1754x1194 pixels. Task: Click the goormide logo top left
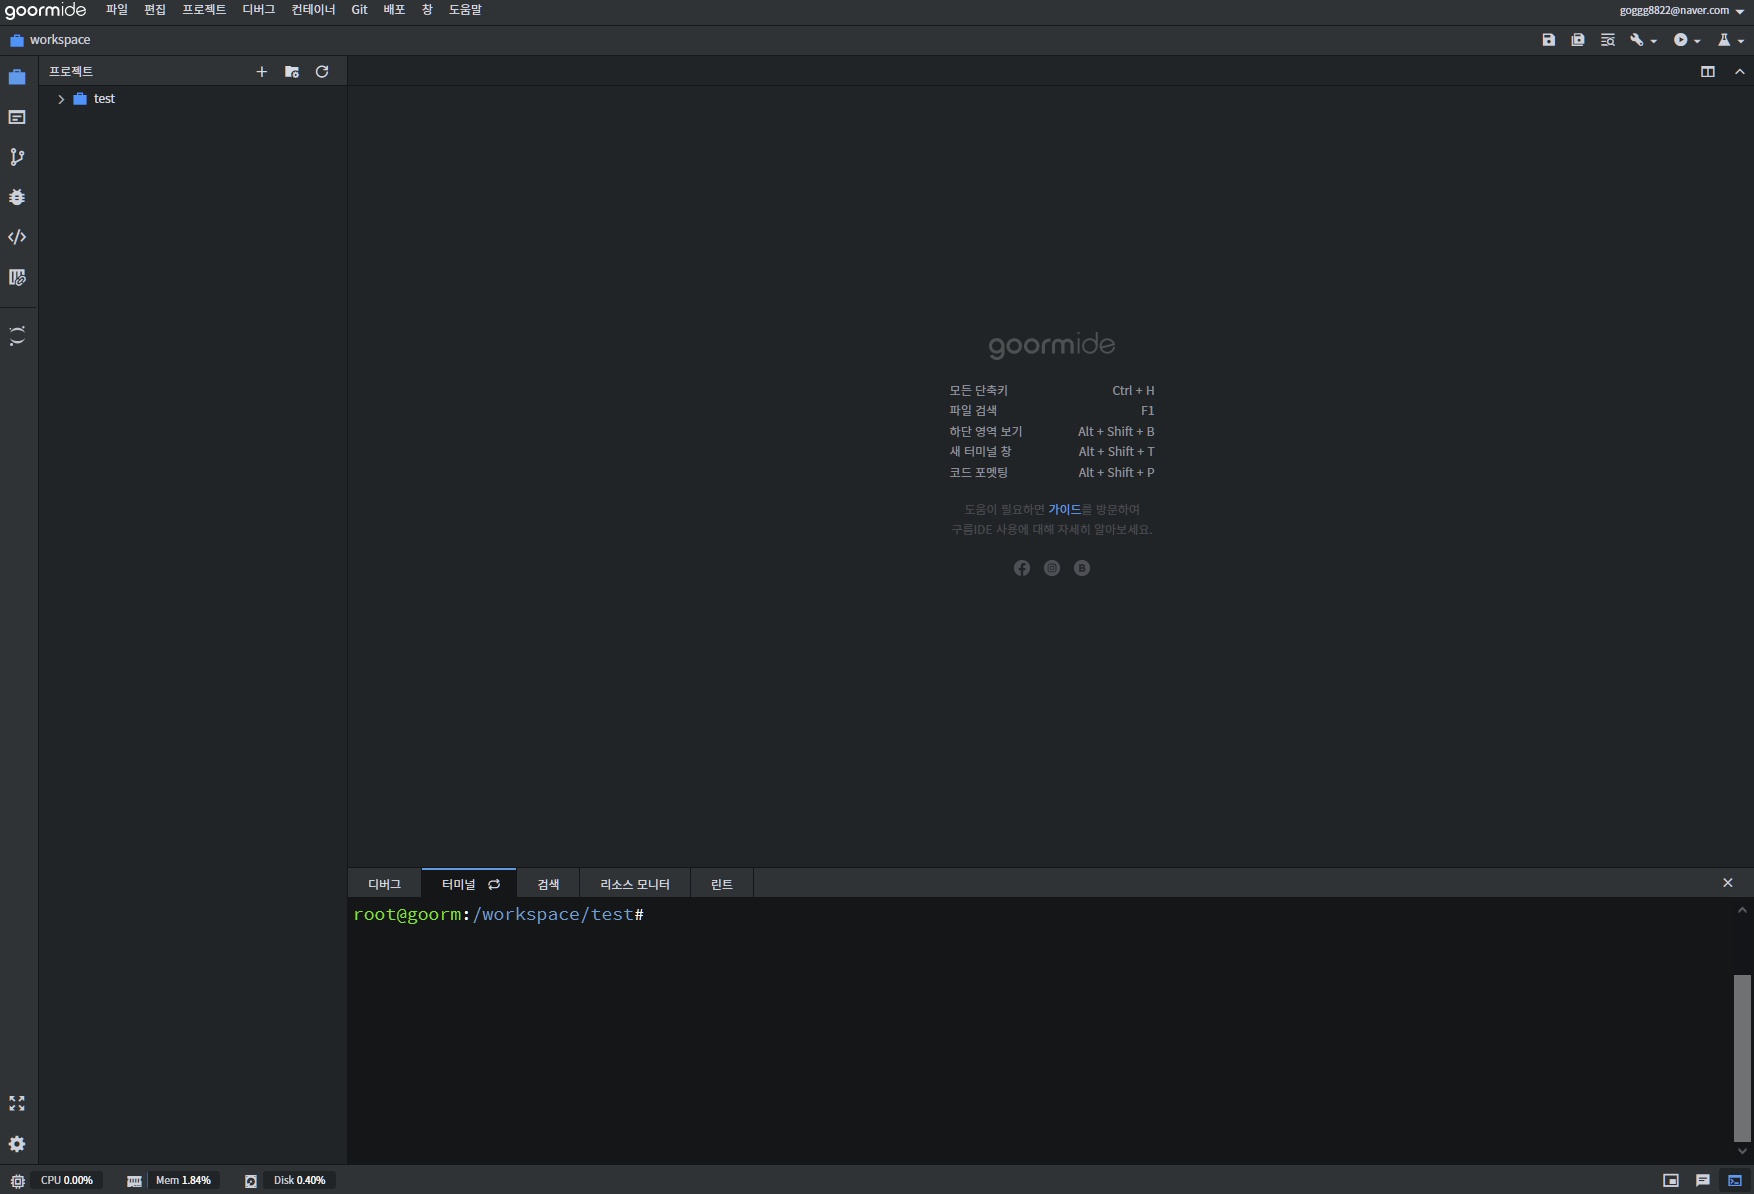click(46, 11)
